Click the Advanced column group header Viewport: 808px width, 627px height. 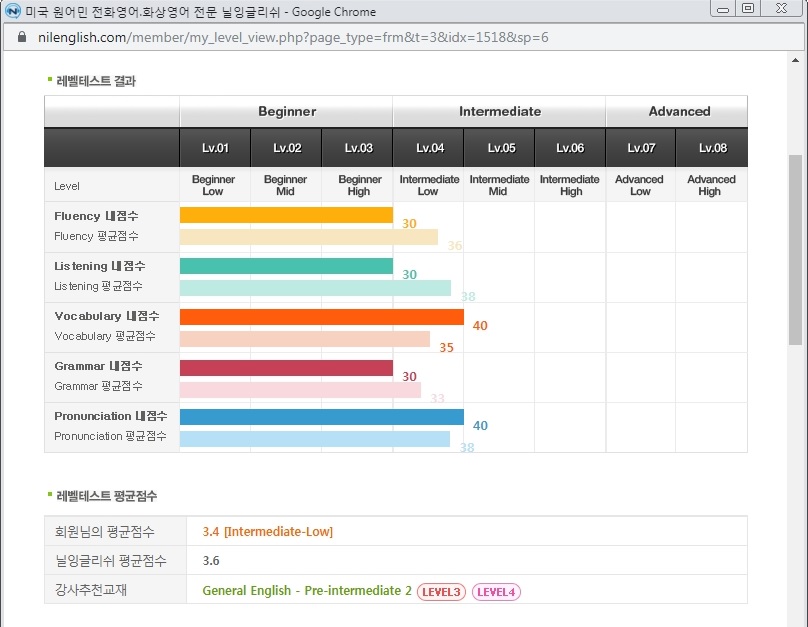tap(677, 111)
